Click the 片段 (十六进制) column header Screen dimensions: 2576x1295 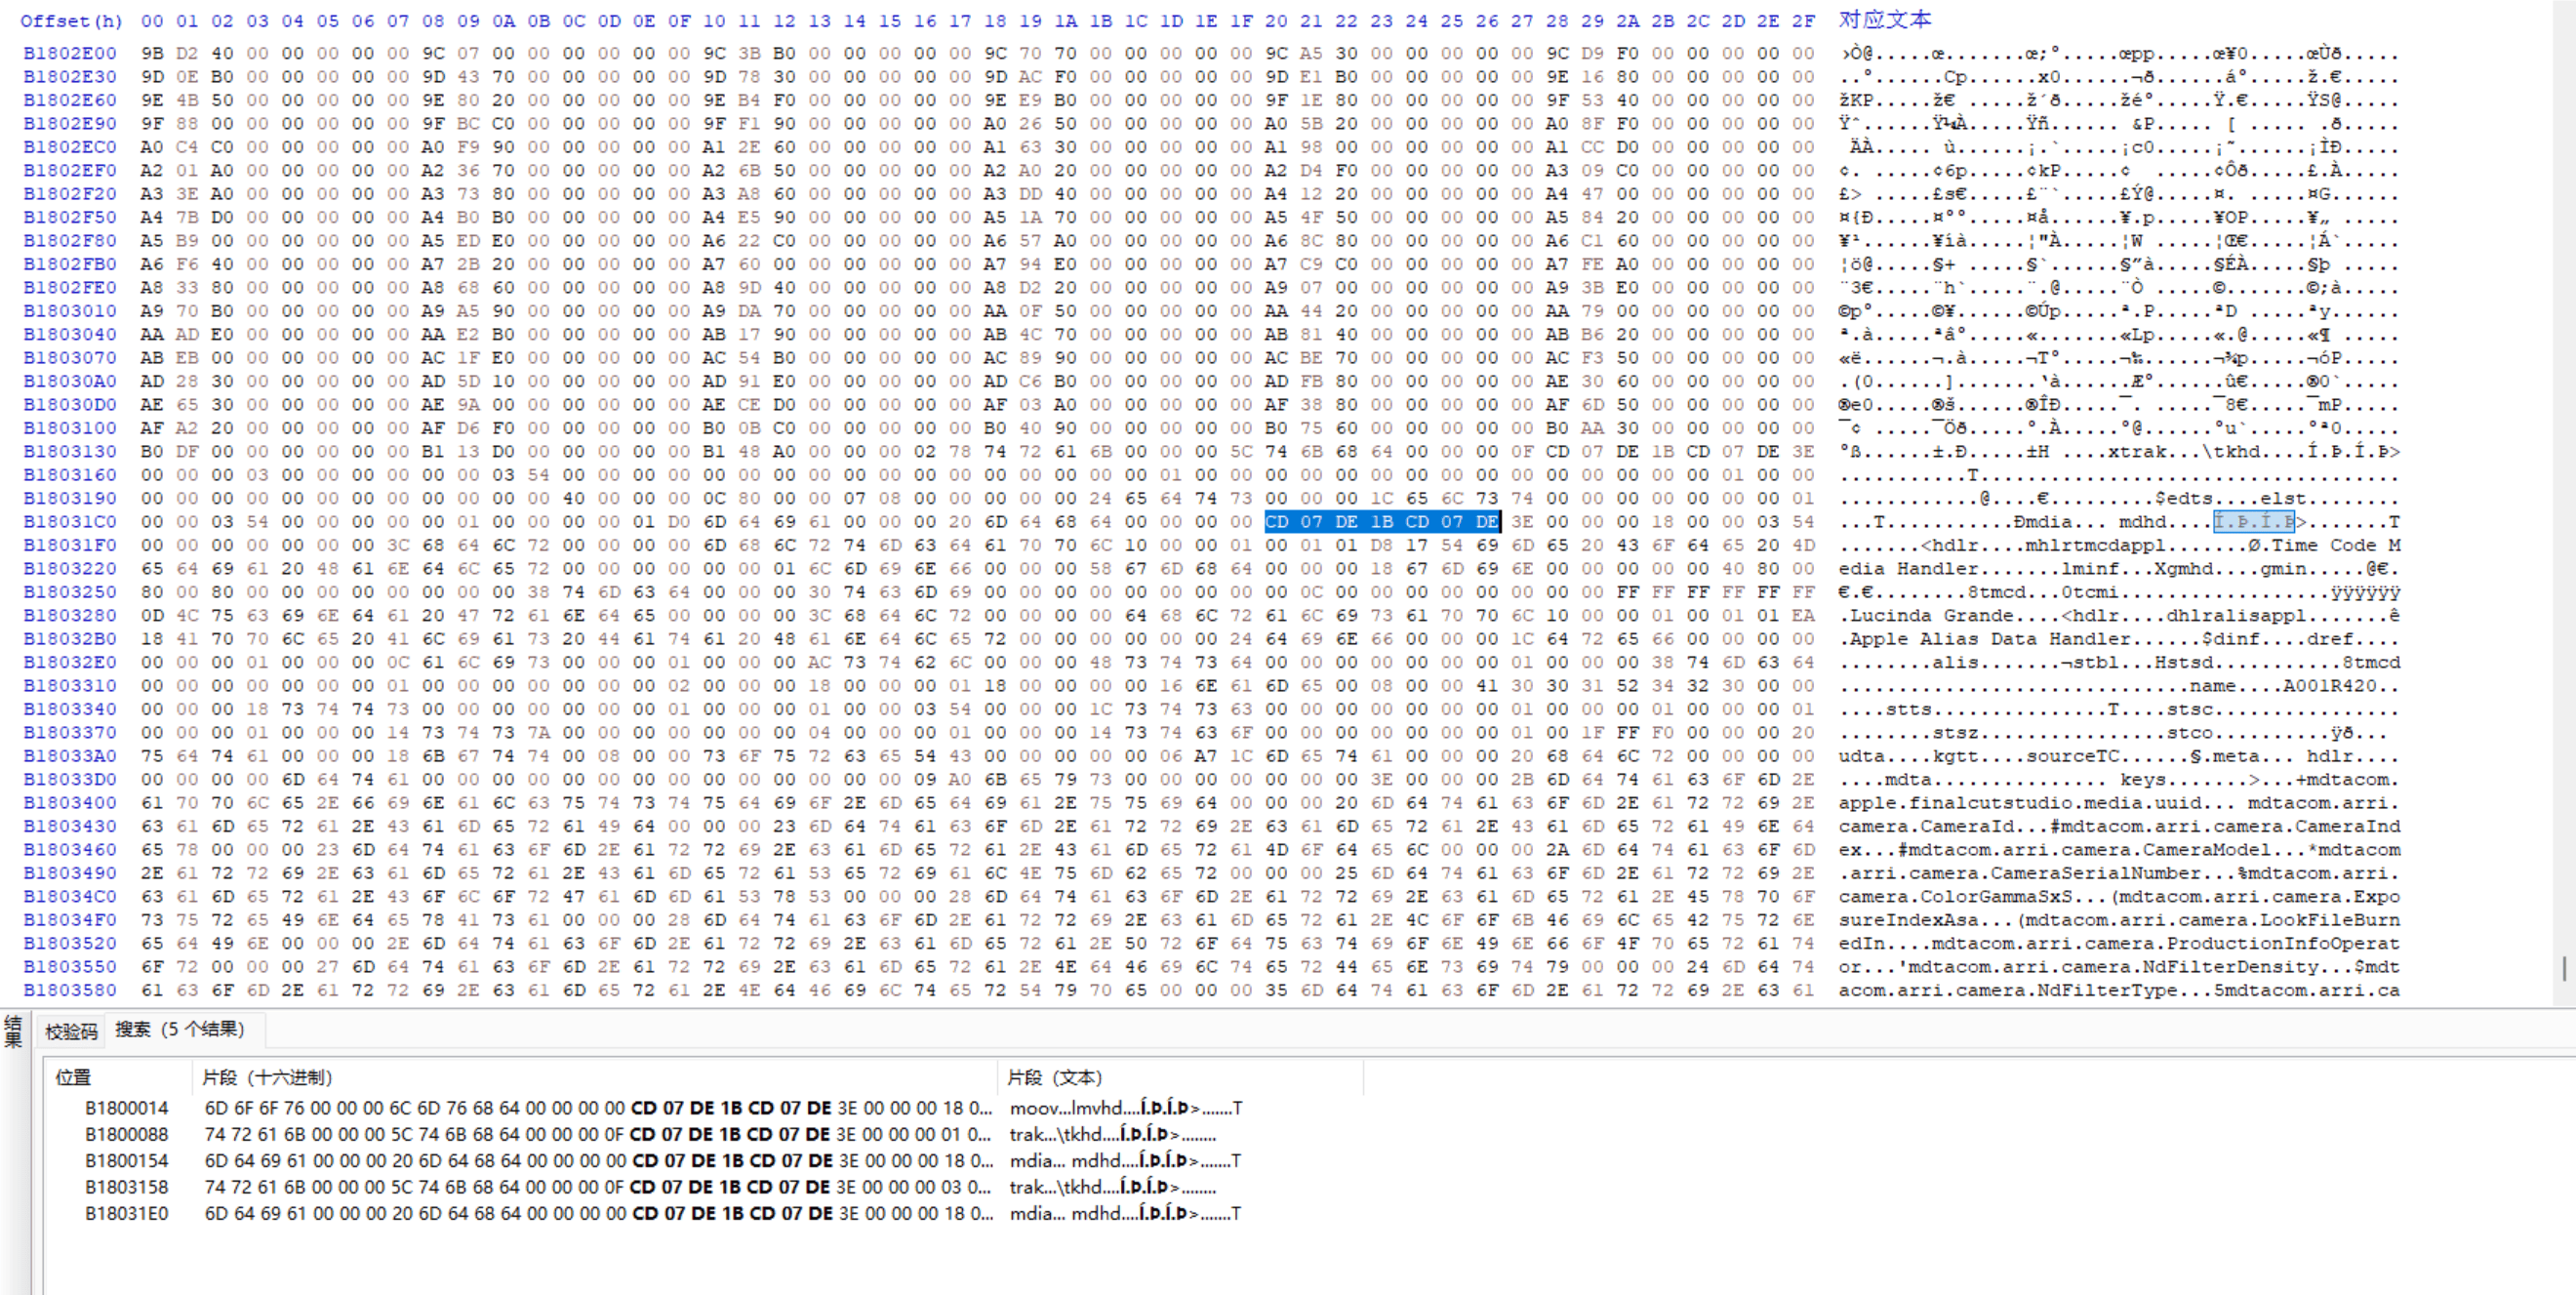tap(267, 1077)
